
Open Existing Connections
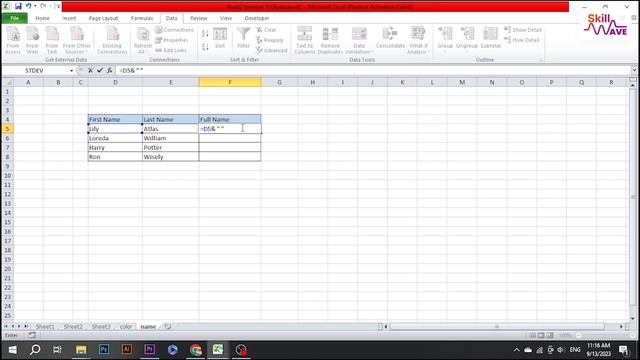point(112,40)
